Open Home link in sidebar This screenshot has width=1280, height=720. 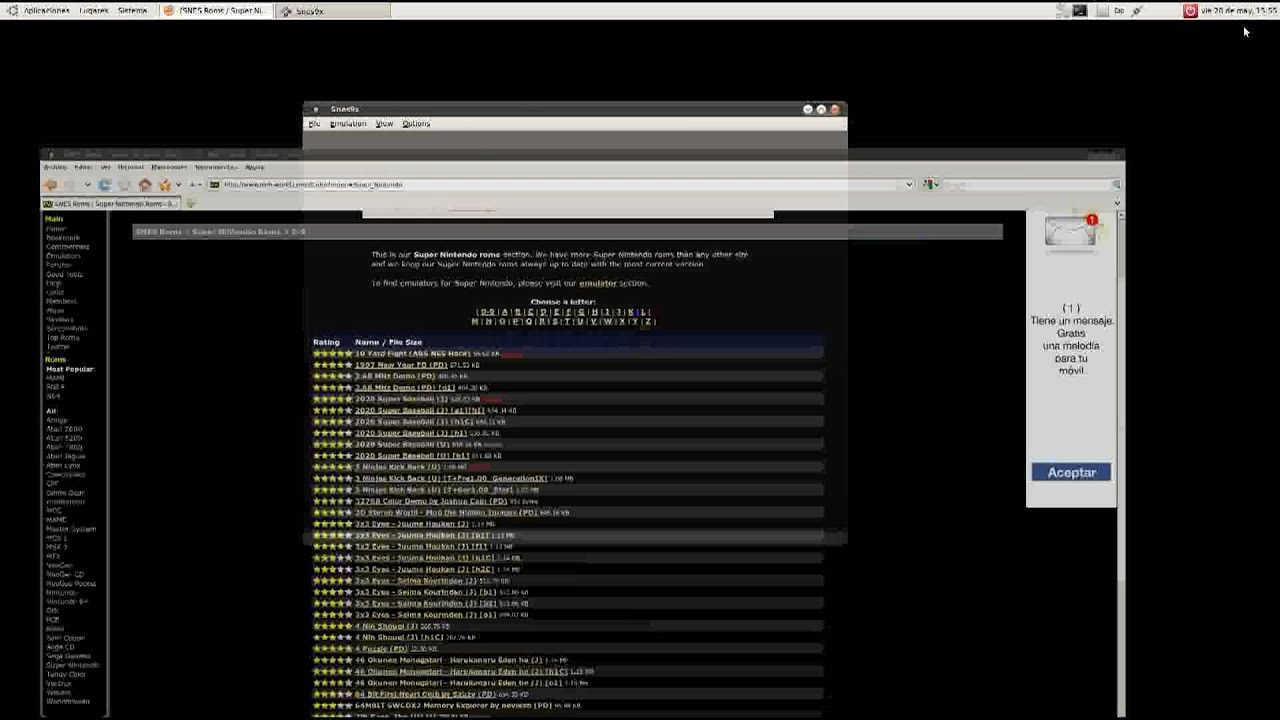(56, 228)
